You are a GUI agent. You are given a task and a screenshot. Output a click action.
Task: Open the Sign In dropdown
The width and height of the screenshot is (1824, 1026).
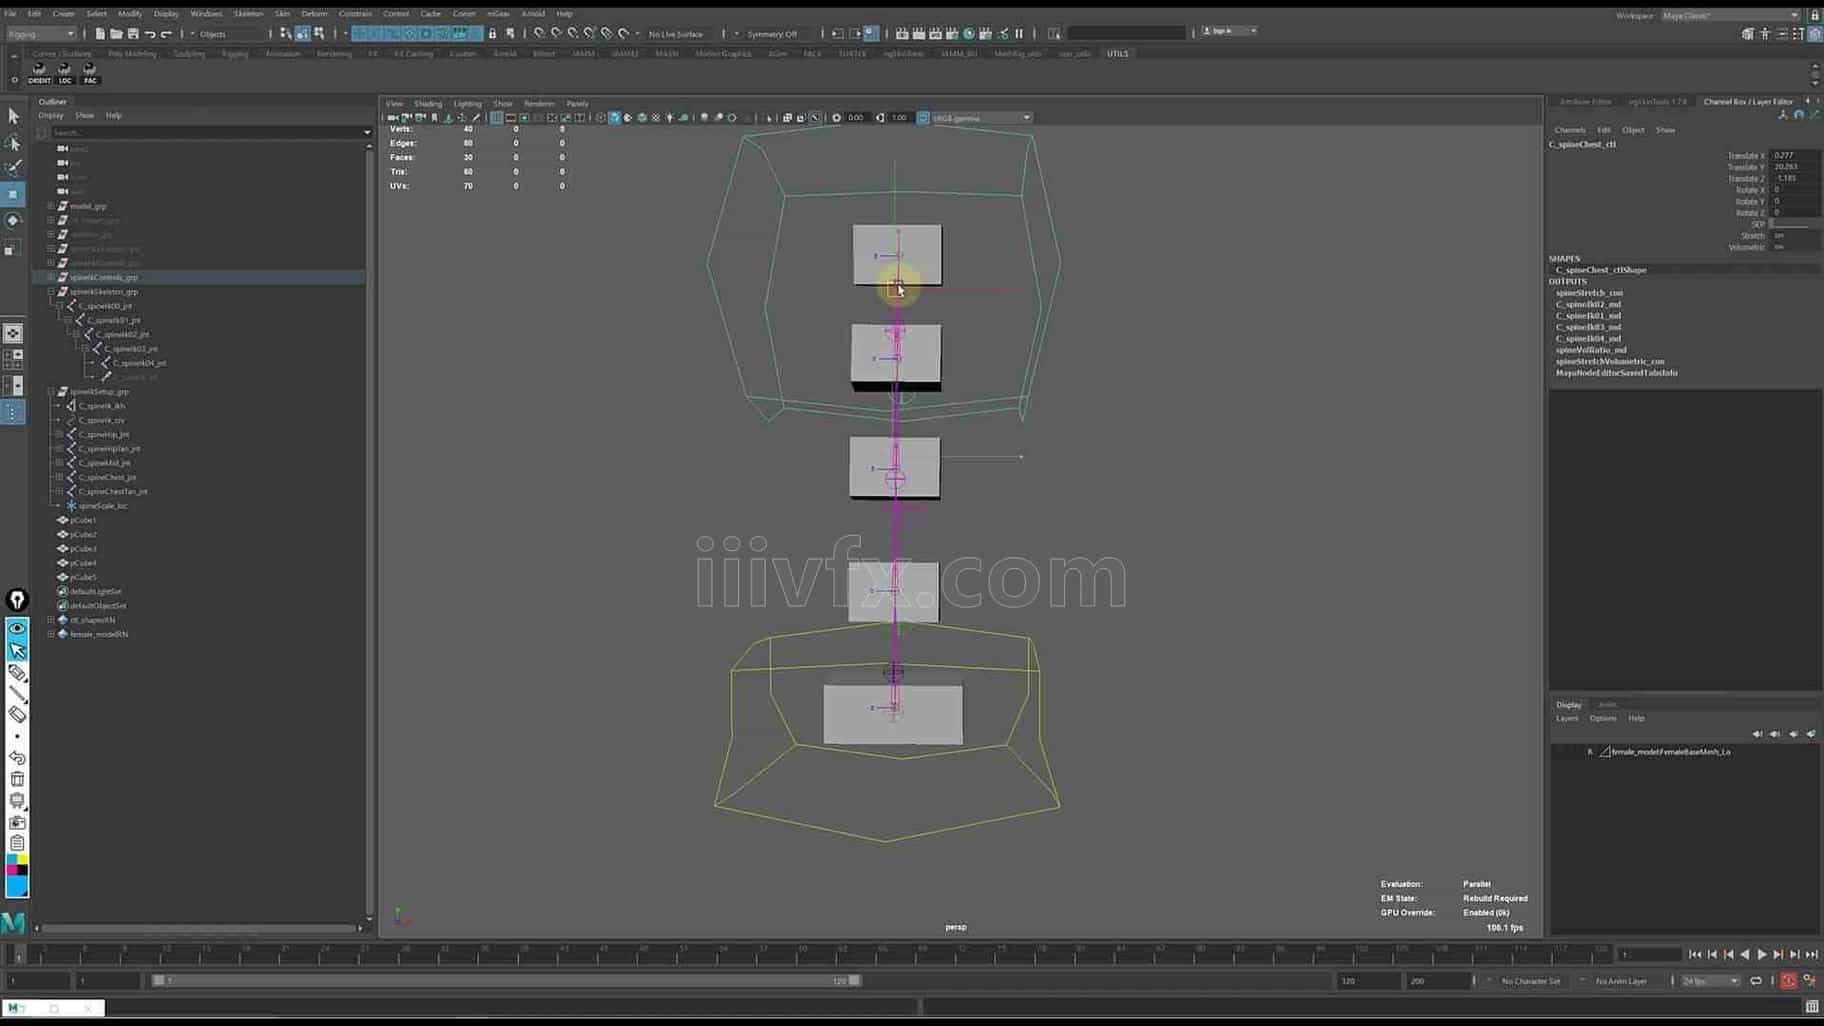[1229, 31]
